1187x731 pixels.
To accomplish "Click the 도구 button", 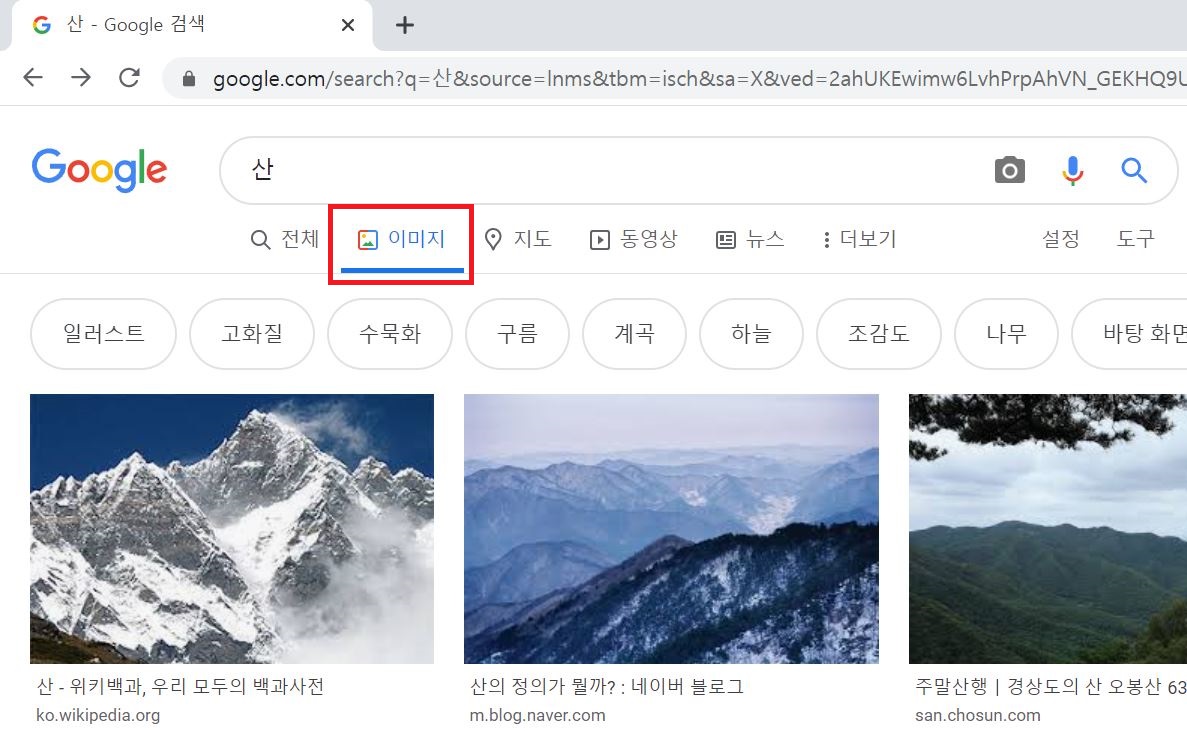I will [1136, 239].
